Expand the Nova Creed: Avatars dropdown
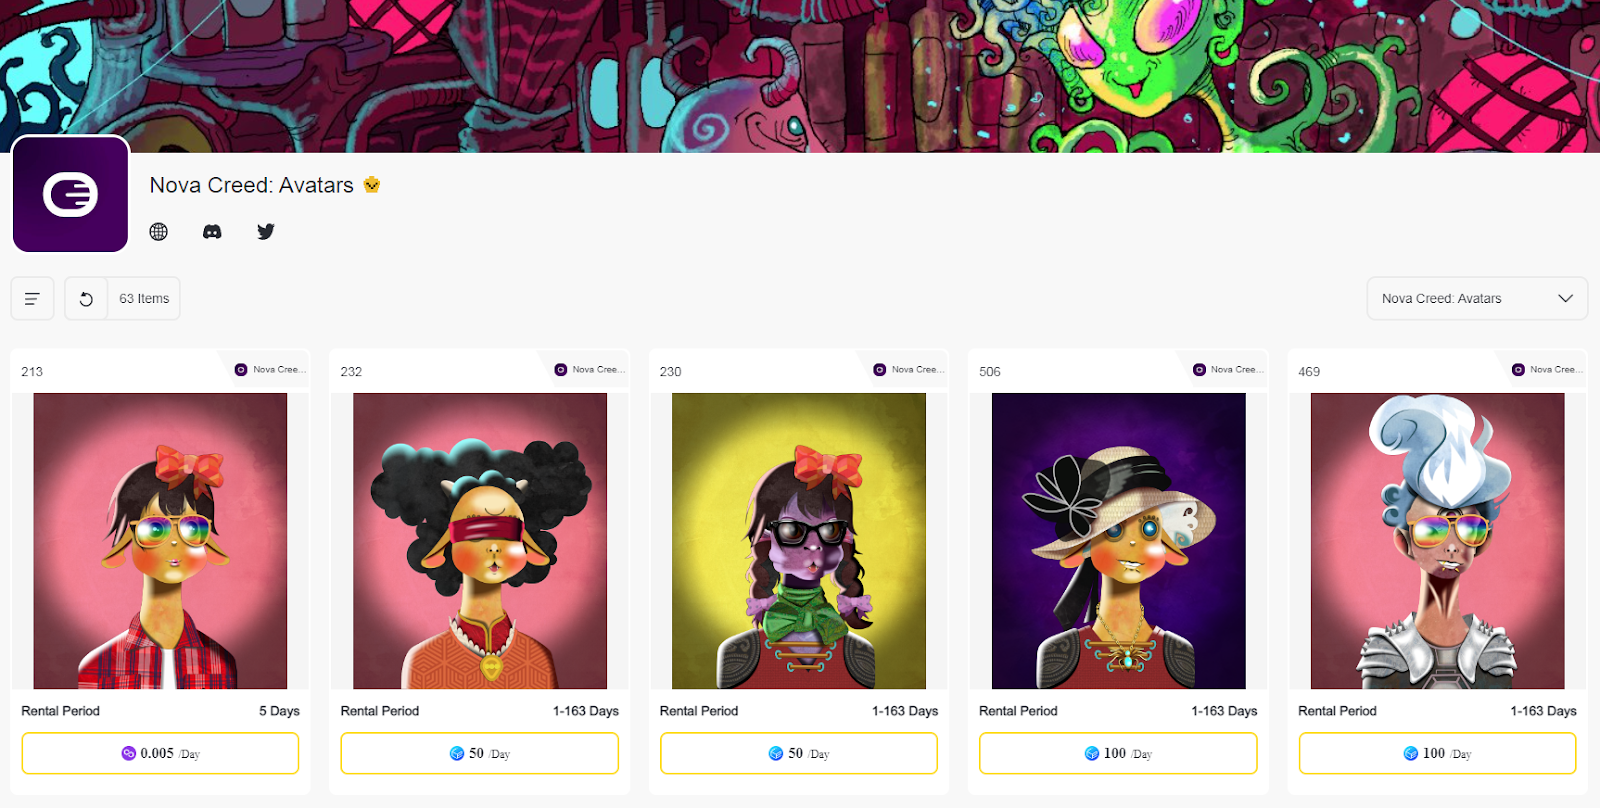This screenshot has height=808, width=1600. (1477, 299)
